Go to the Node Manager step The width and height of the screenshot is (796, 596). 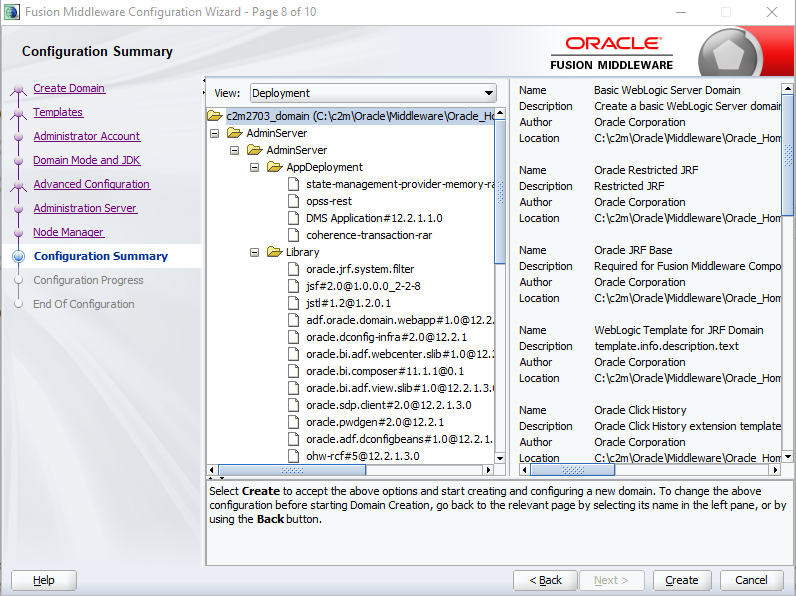coord(69,232)
